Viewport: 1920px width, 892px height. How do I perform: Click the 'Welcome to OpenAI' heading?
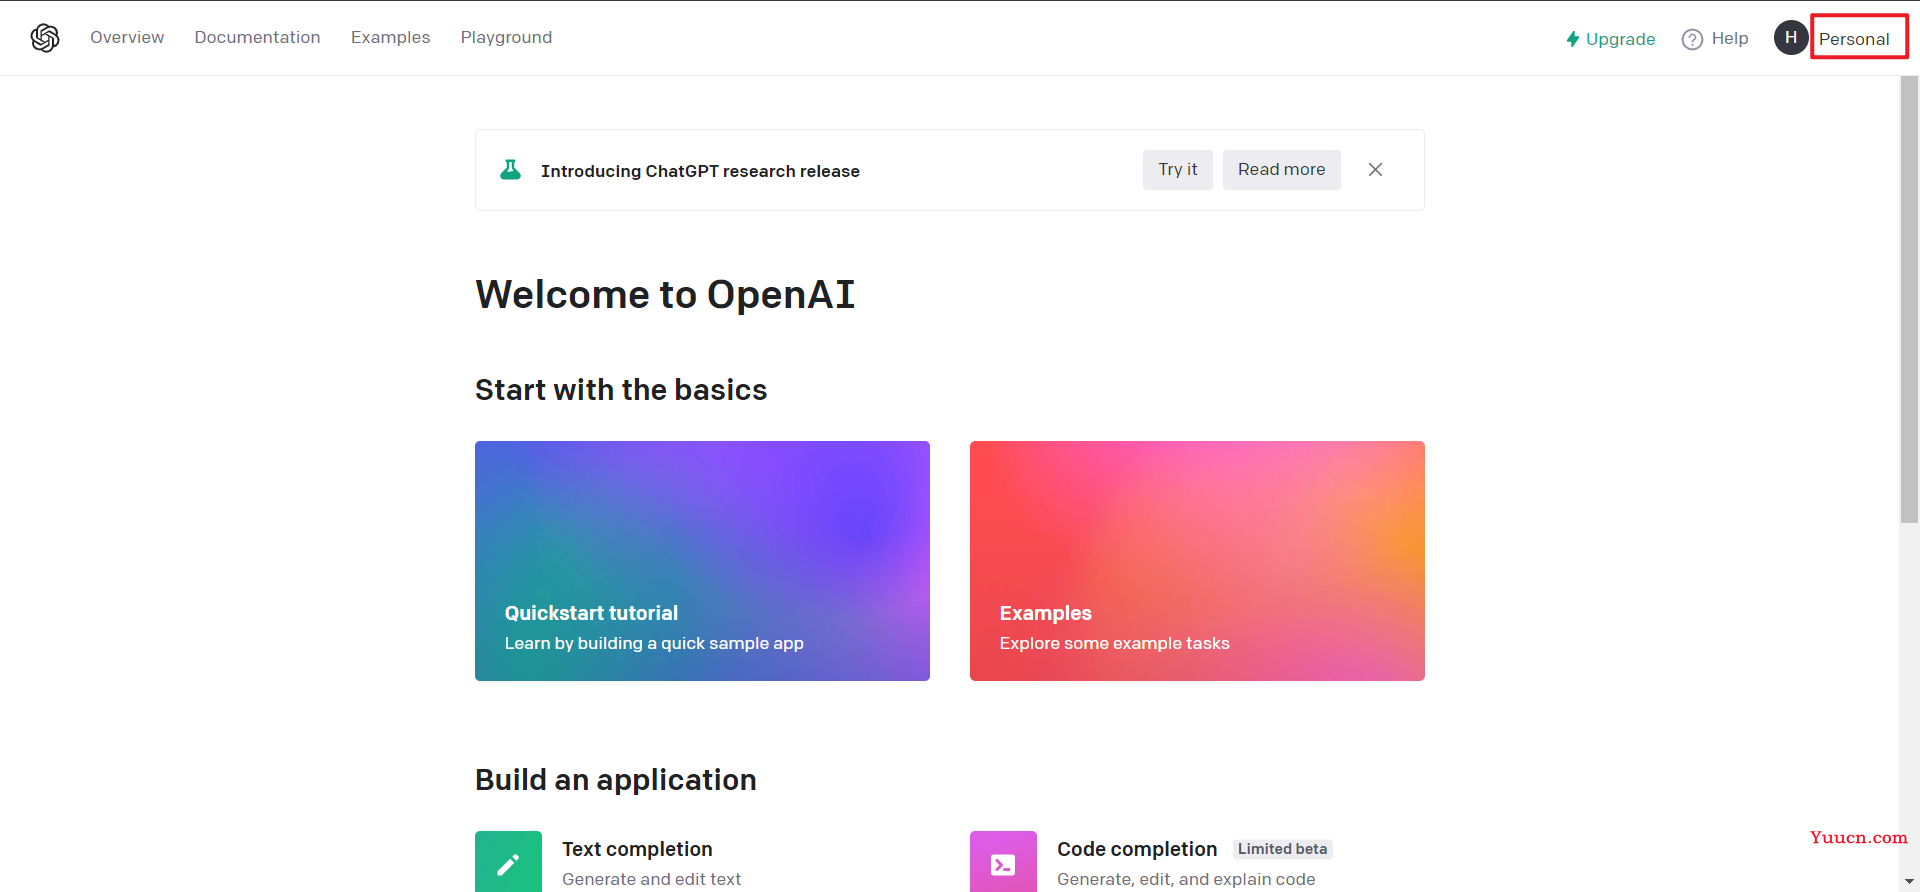[x=665, y=295]
